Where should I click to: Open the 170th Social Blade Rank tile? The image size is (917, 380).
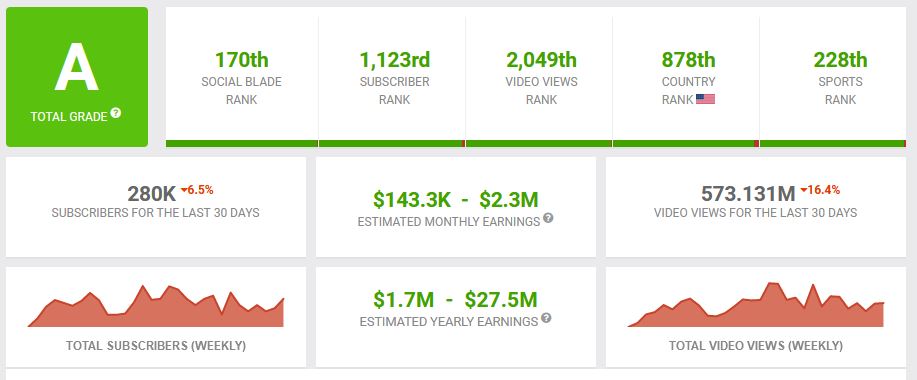coord(242,77)
